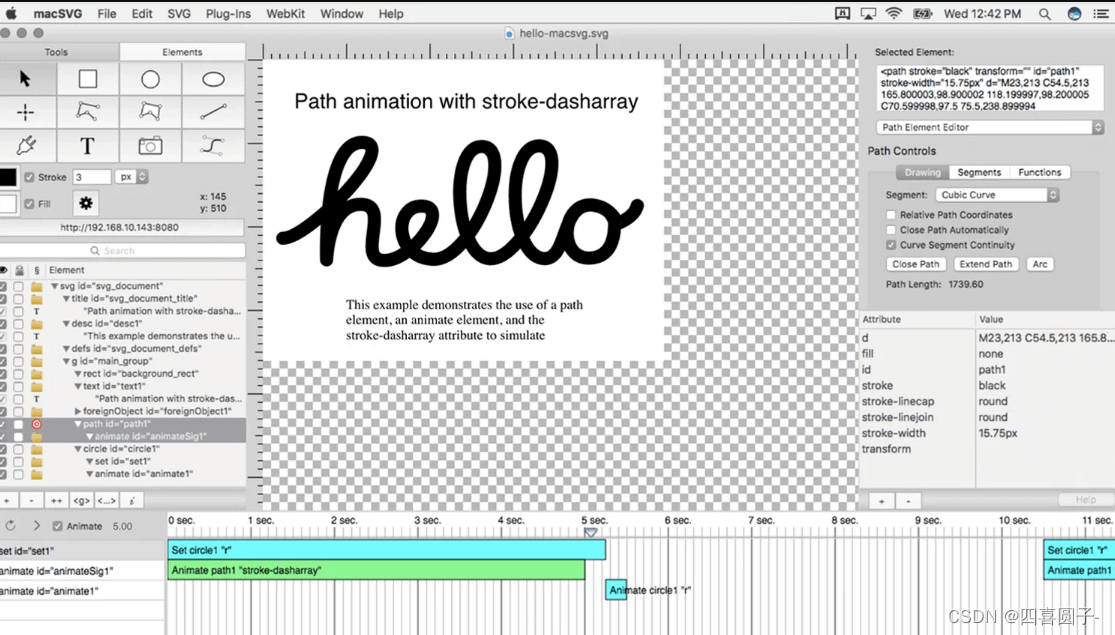Collapse the main_group tree item
Viewport: 1115px width, 635px height.
[66, 361]
